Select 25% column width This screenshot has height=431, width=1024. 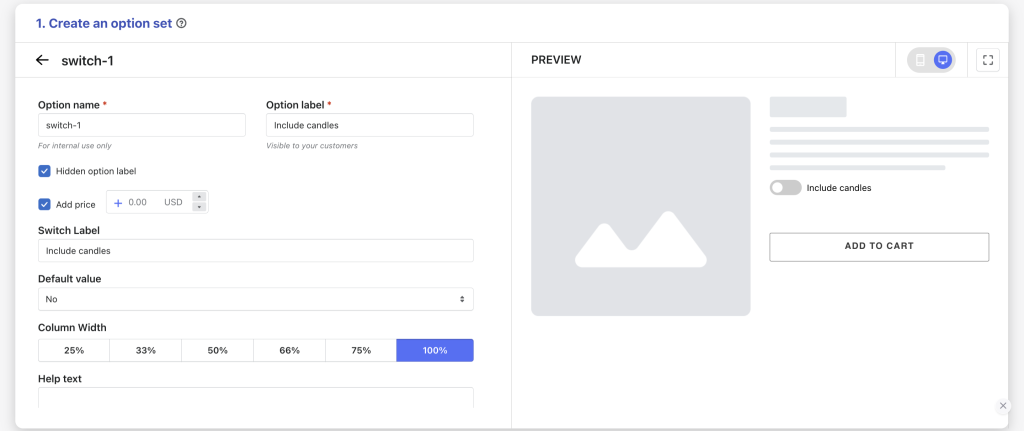click(x=74, y=351)
